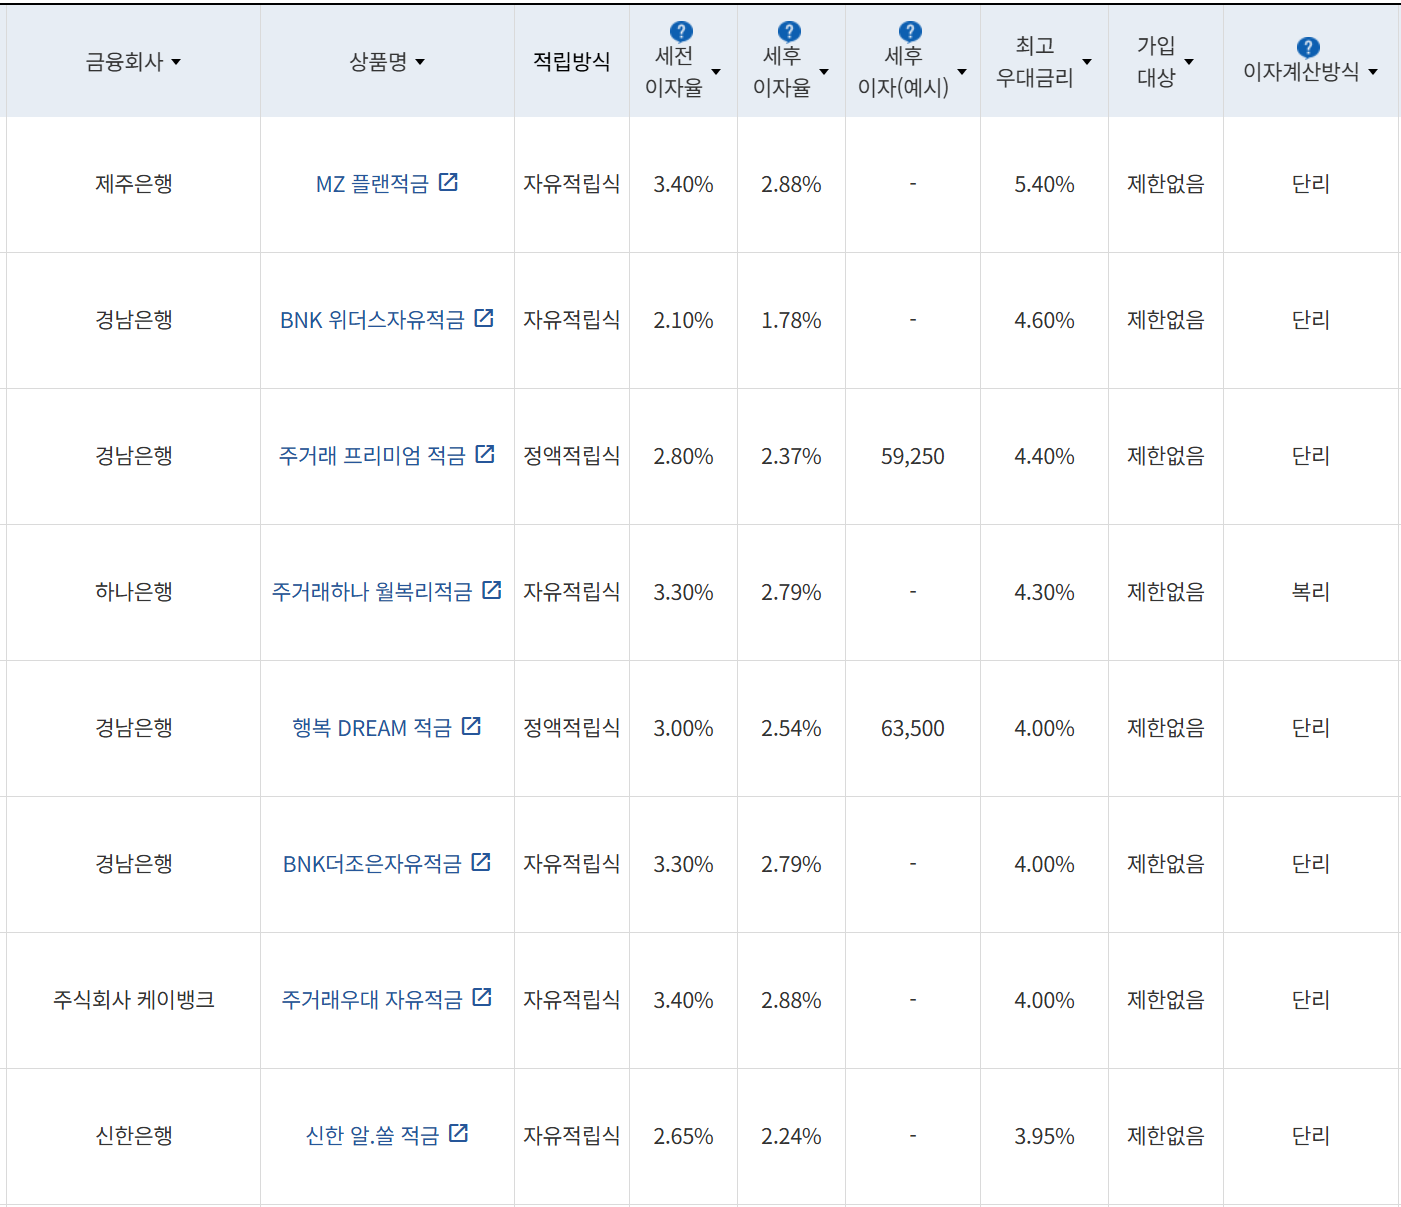The height and width of the screenshot is (1207, 1401).
Task: Click the external link icon for BNK 위더스자유적금
Action: tap(484, 318)
